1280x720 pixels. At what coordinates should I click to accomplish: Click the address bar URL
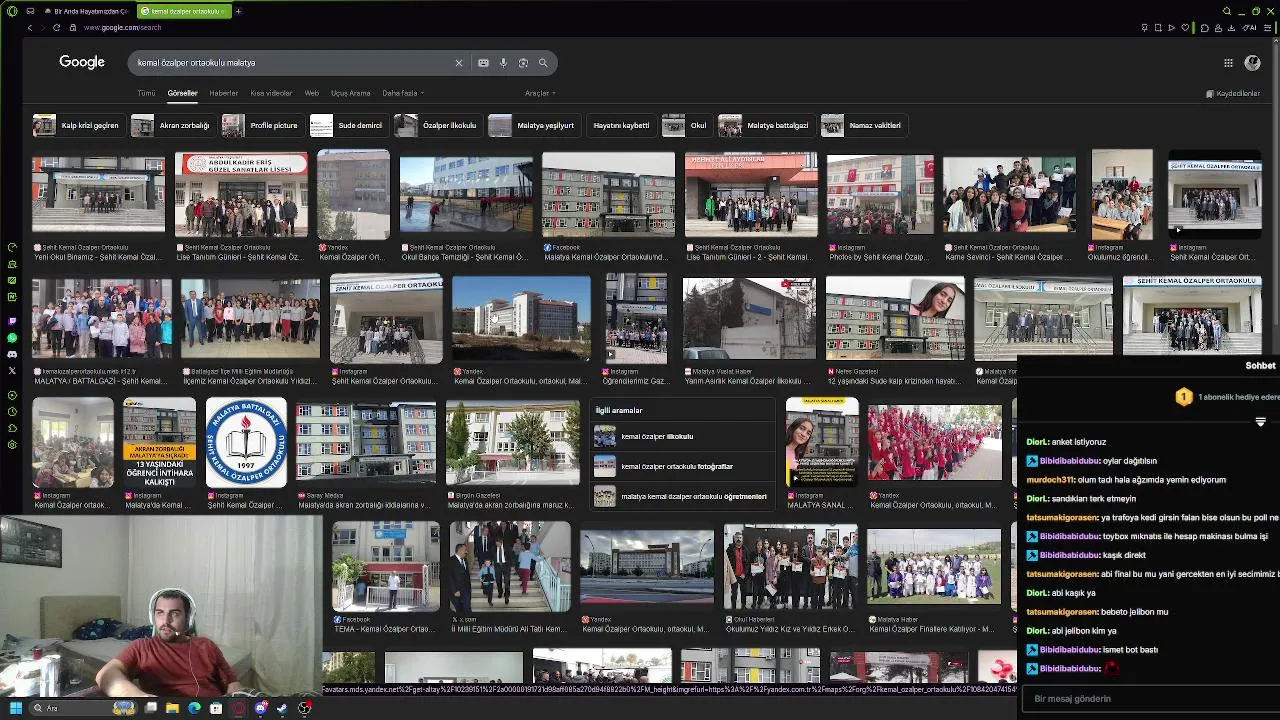(122, 28)
